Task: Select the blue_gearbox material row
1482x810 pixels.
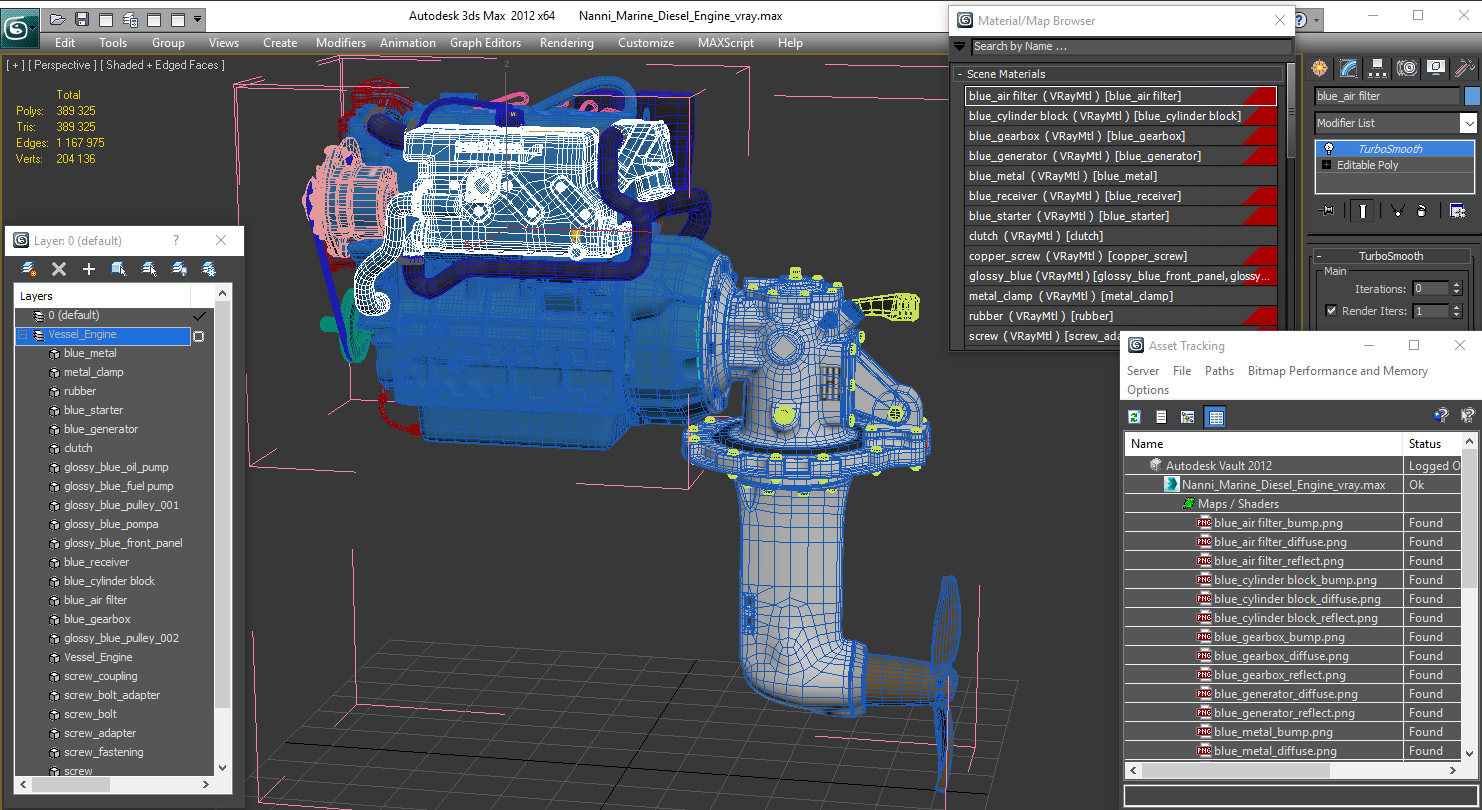Action: click(x=1120, y=136)
